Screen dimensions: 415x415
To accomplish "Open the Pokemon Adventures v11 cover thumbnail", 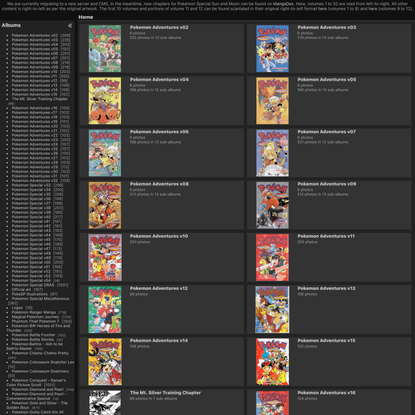I will coord(272,257).
